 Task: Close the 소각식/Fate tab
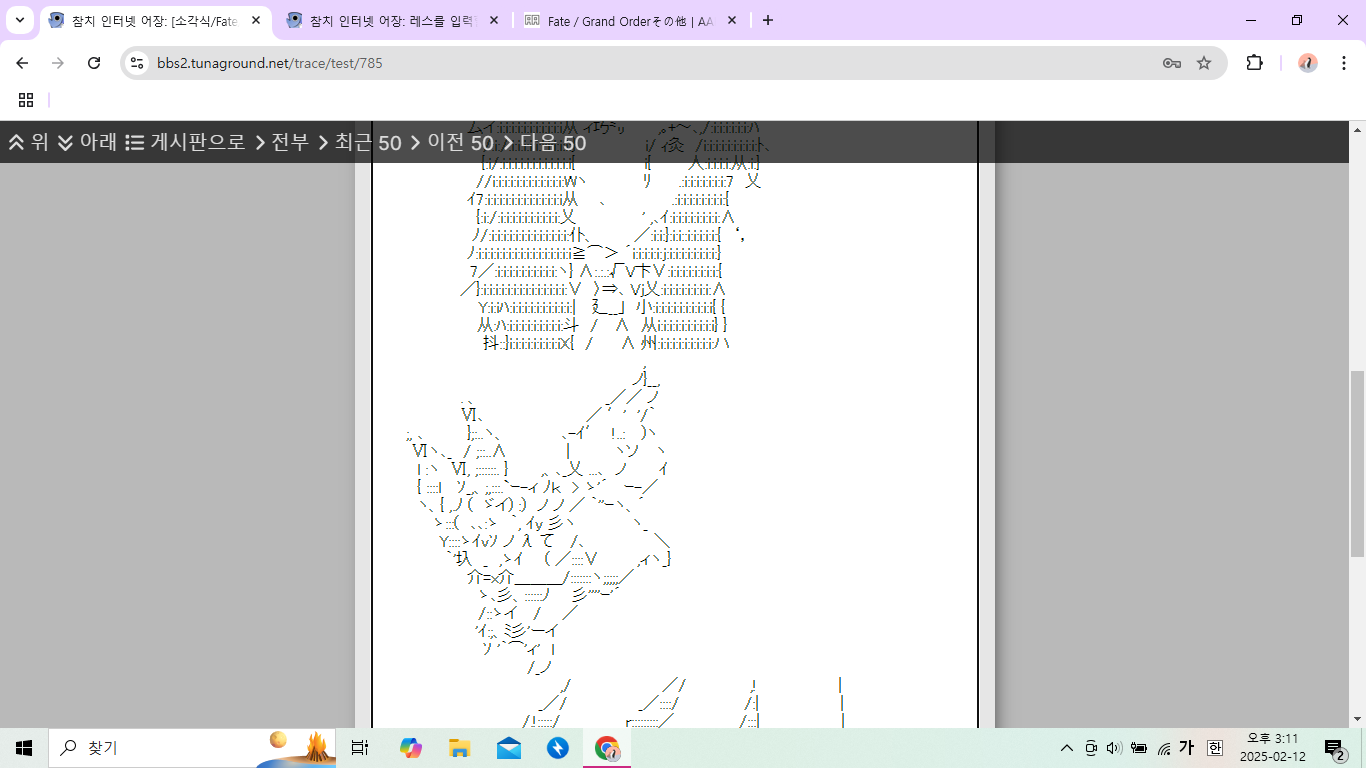(256, 20)
